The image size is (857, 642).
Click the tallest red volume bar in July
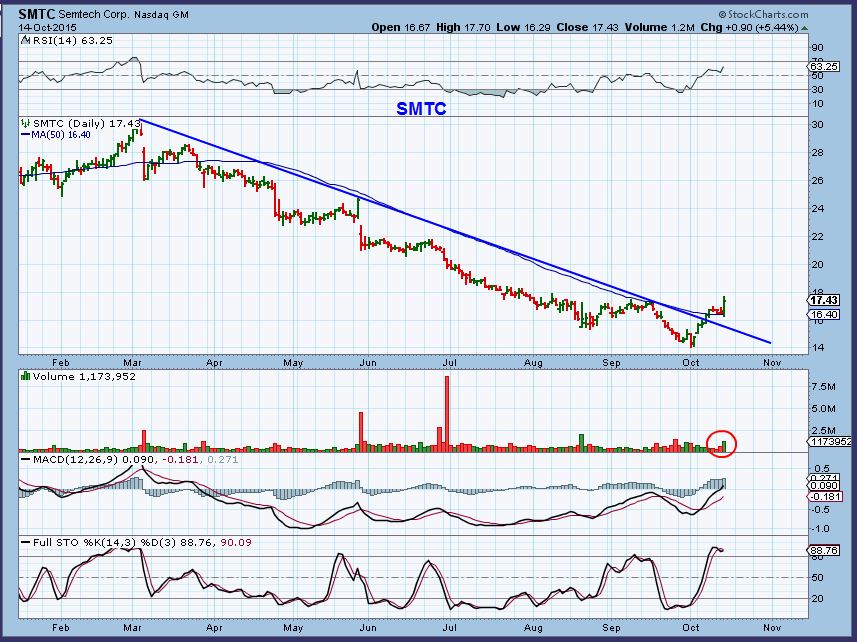click(447, 414)
